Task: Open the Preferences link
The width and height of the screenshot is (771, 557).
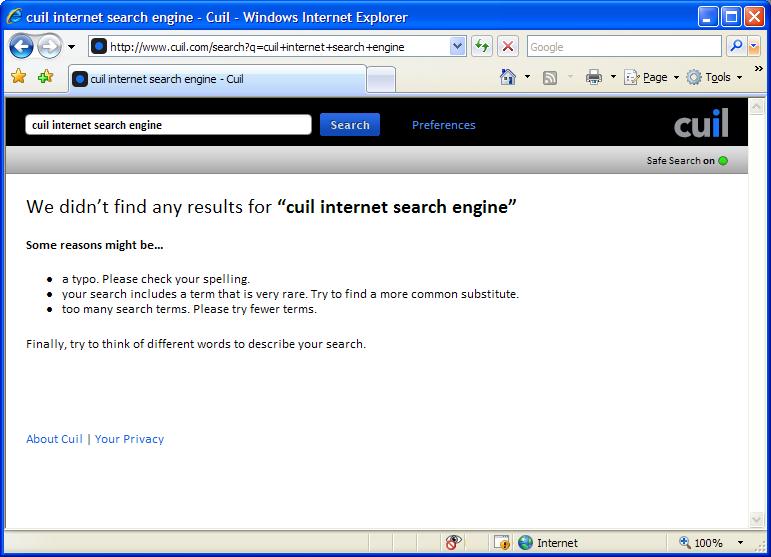Action: click(x=444, y=125)
